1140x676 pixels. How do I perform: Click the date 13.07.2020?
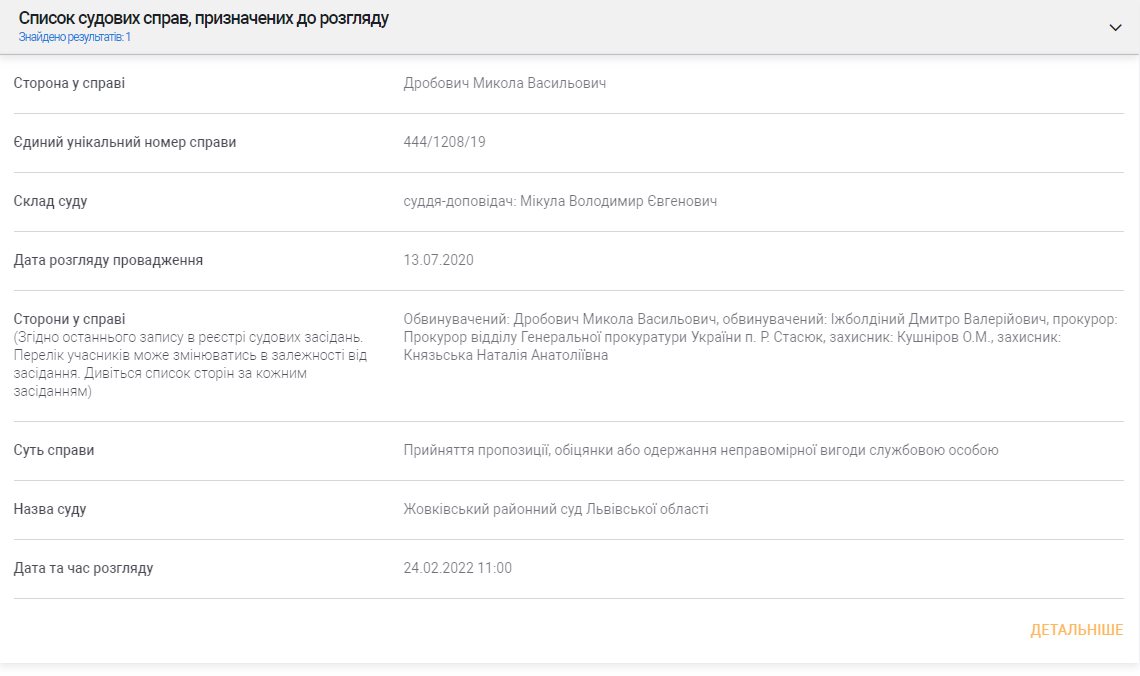click(x=439, y=260)
